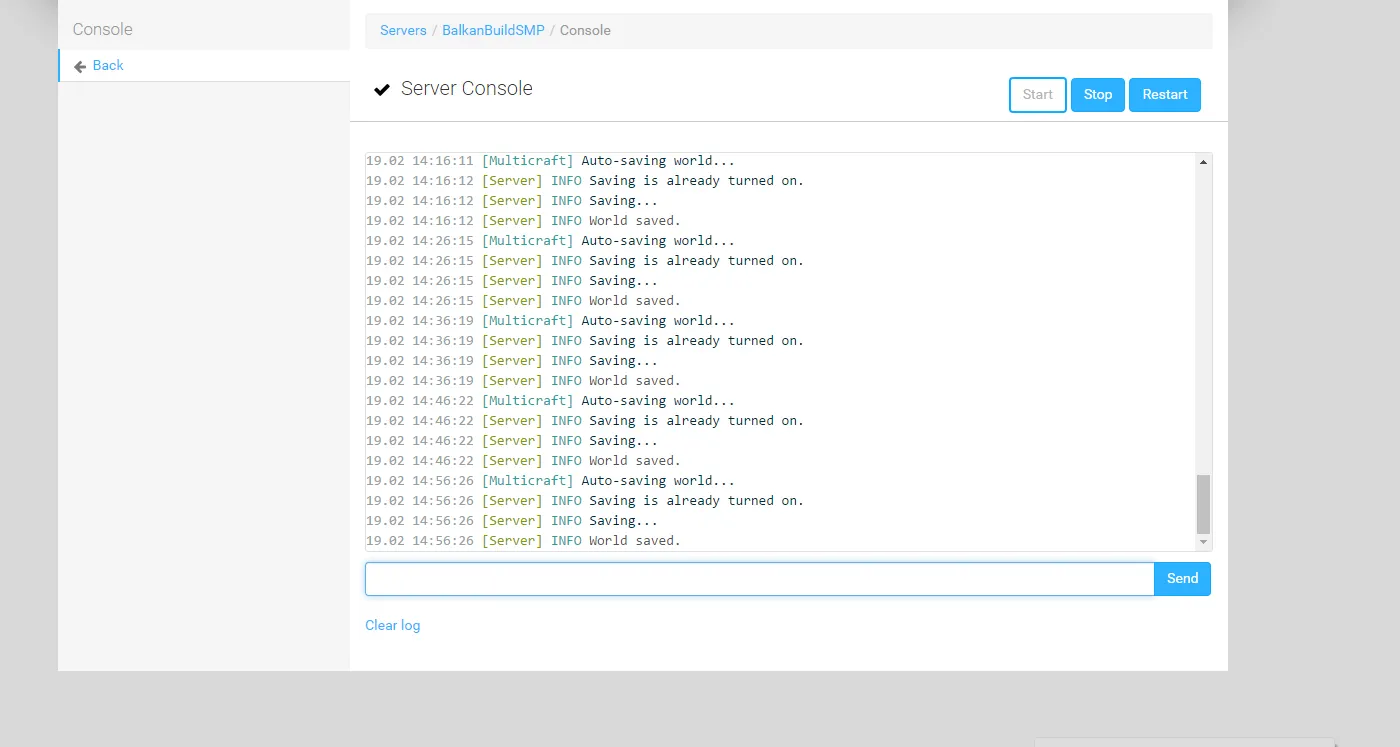Restart the server using the Restart button
Image resolution: width=1400 pixels, height=747 pixels.
[x=1164, y=95]
